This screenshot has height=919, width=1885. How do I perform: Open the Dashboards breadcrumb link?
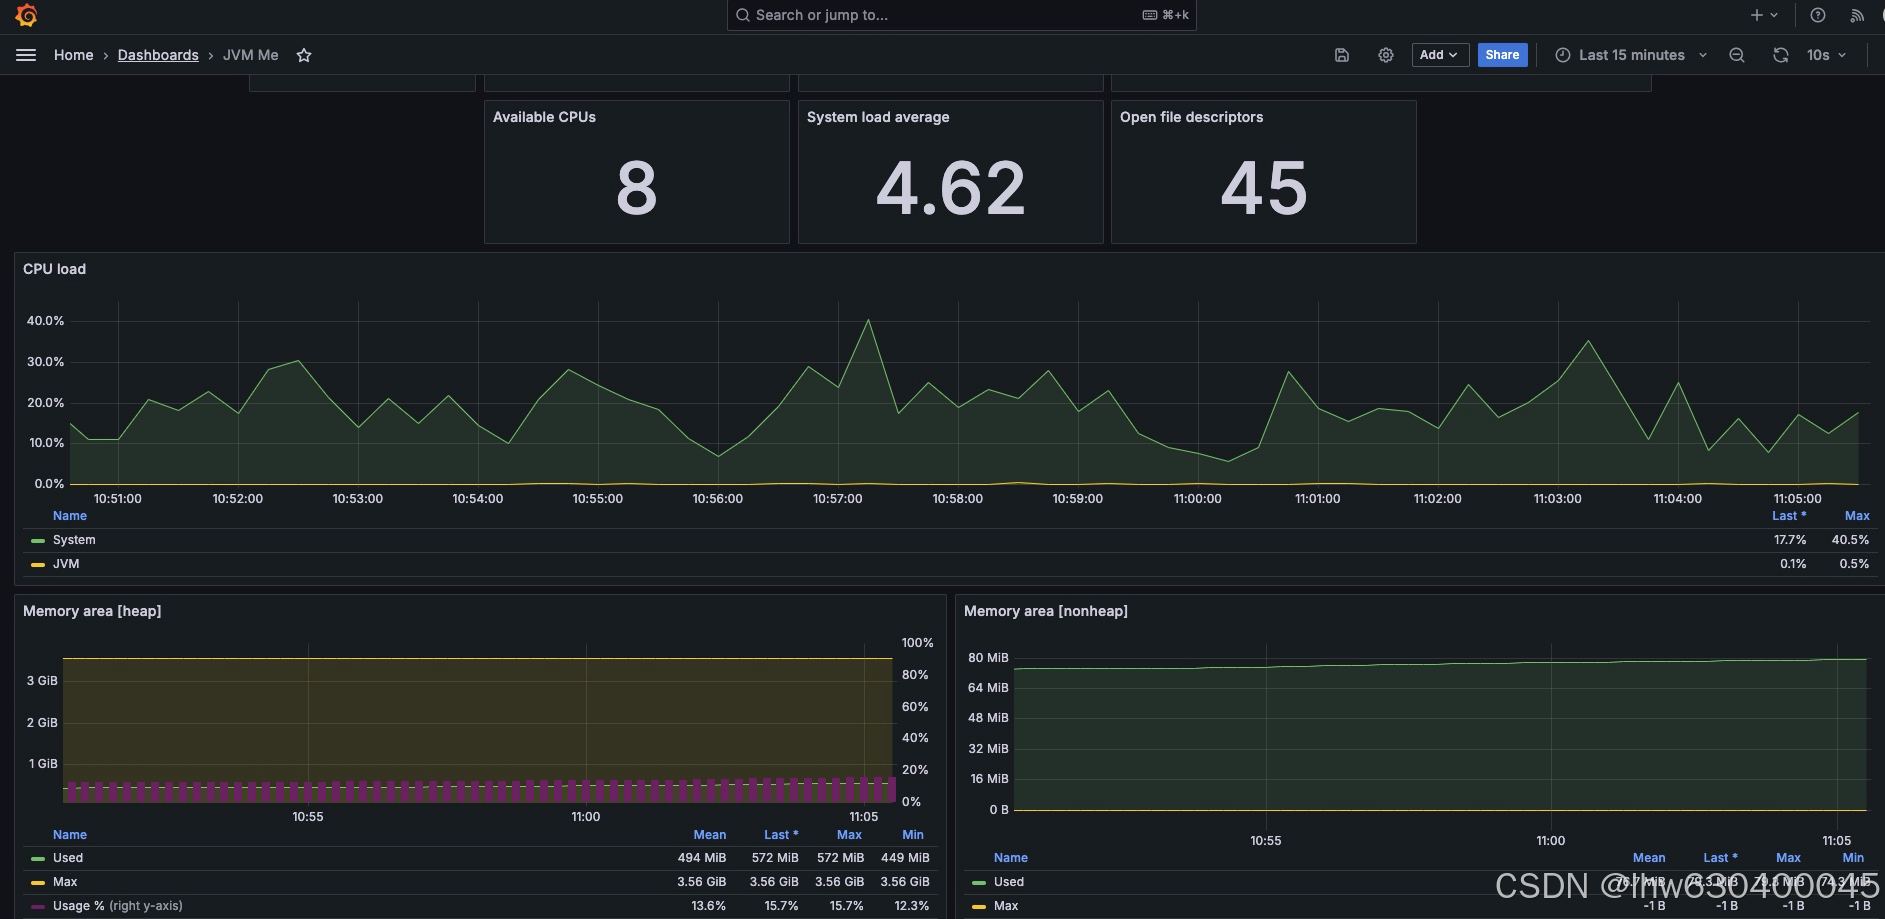[158, 55]
